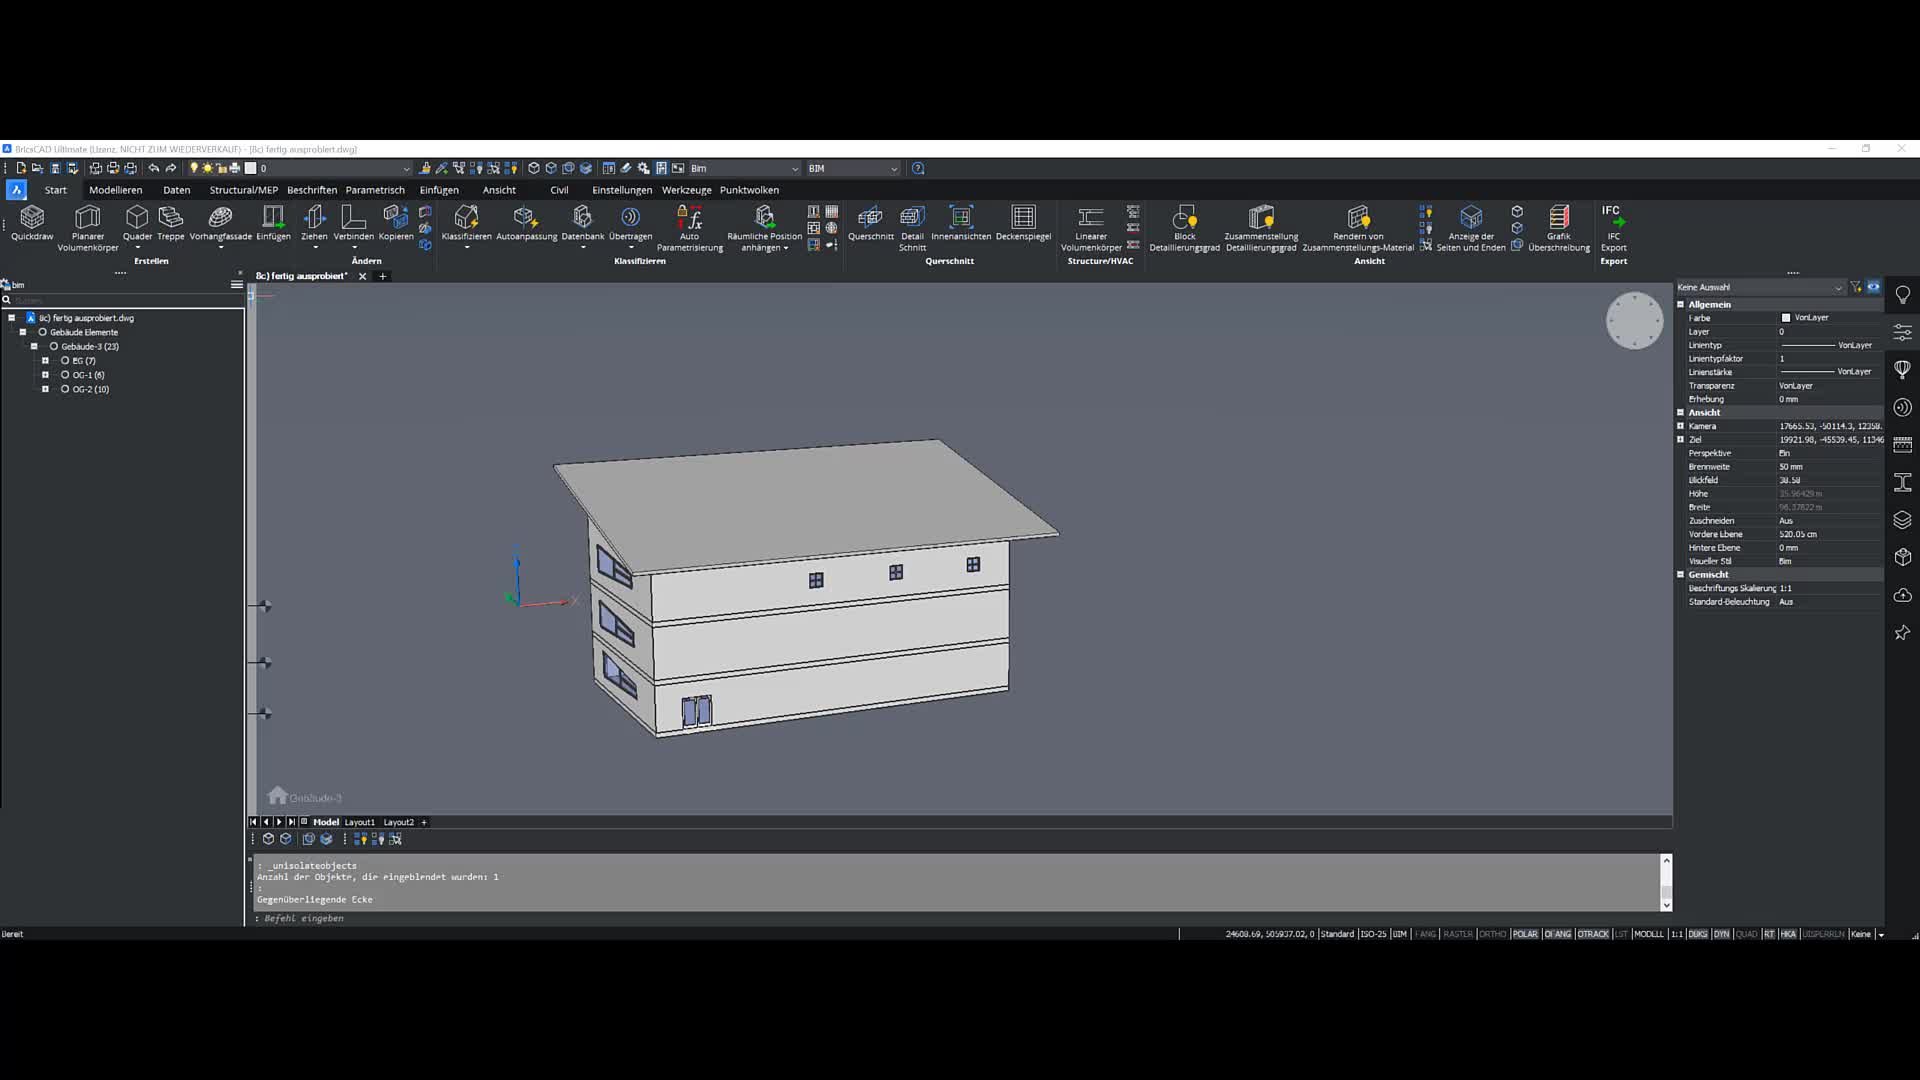1920x1080 pixels.
Task: Collapse the Ansicht properties section
Action: pos(1681,412)
